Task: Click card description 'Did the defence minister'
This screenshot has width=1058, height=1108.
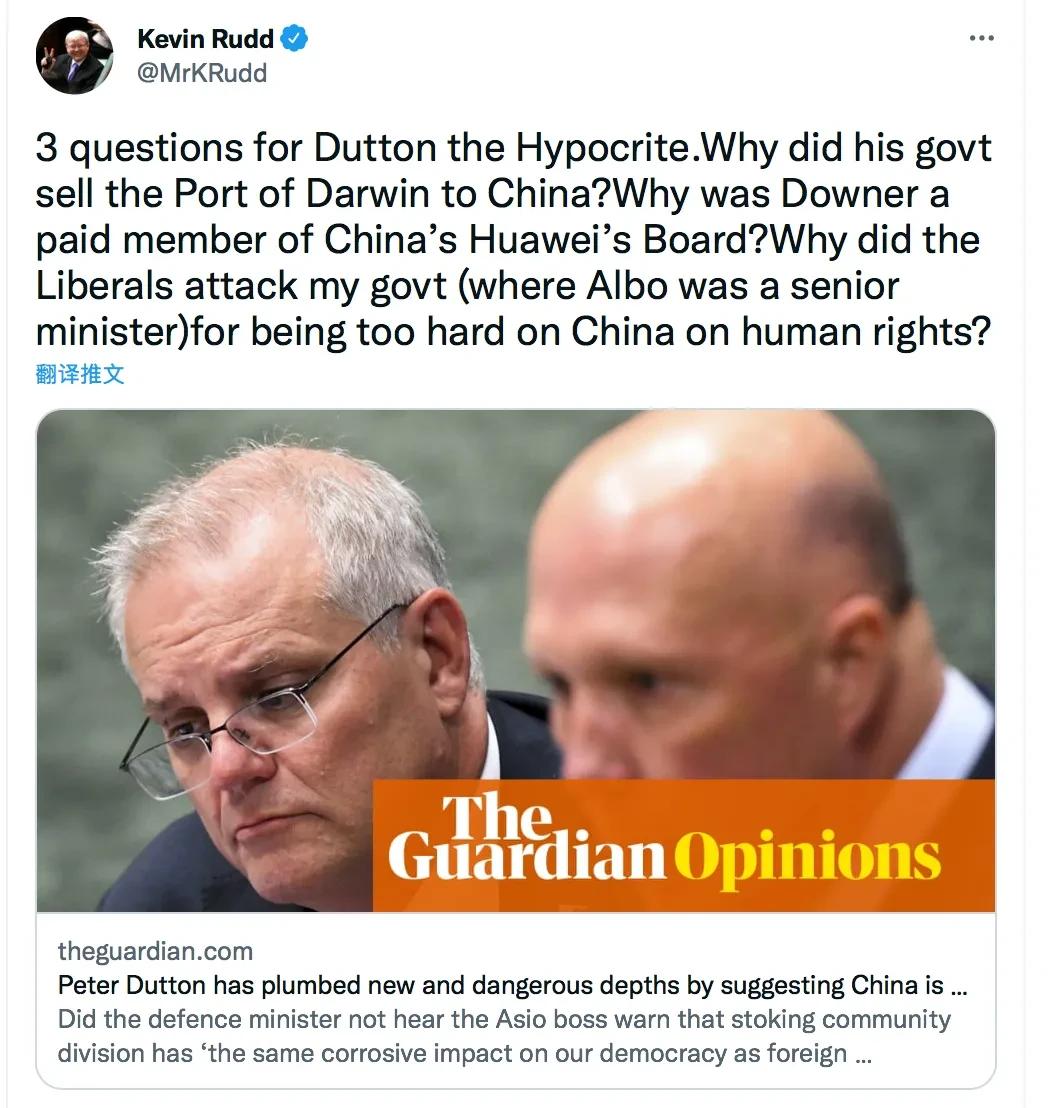Action: coord(504,1036)
